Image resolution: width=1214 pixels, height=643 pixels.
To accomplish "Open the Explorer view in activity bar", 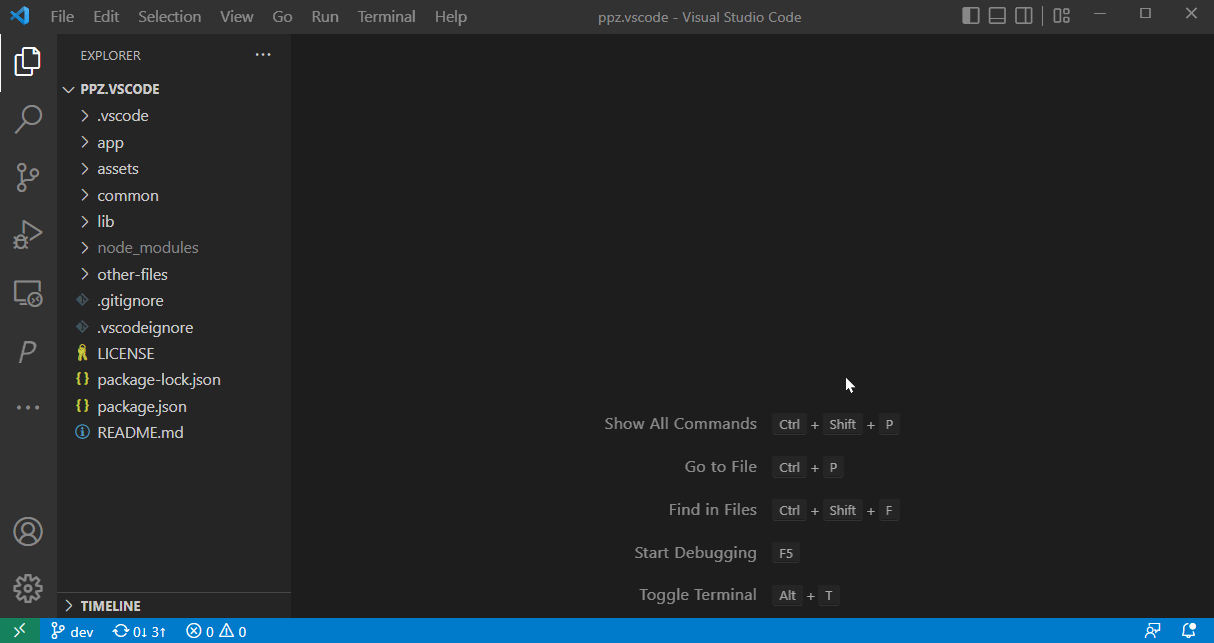I will click(28, 62).
